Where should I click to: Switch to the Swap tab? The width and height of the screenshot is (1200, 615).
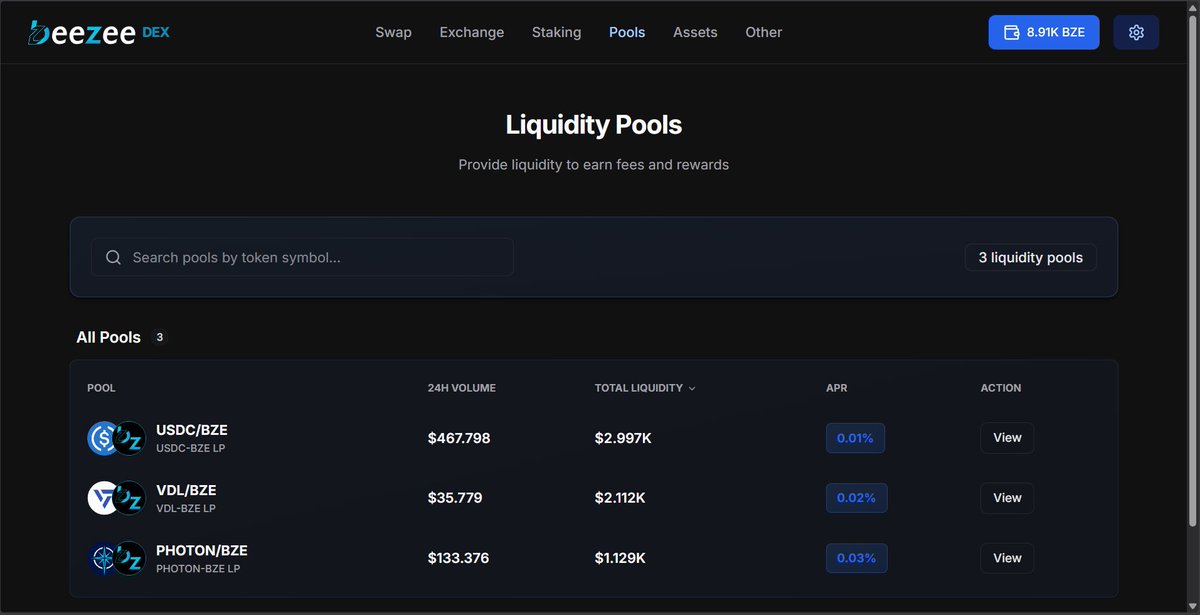tap(393, 32)
